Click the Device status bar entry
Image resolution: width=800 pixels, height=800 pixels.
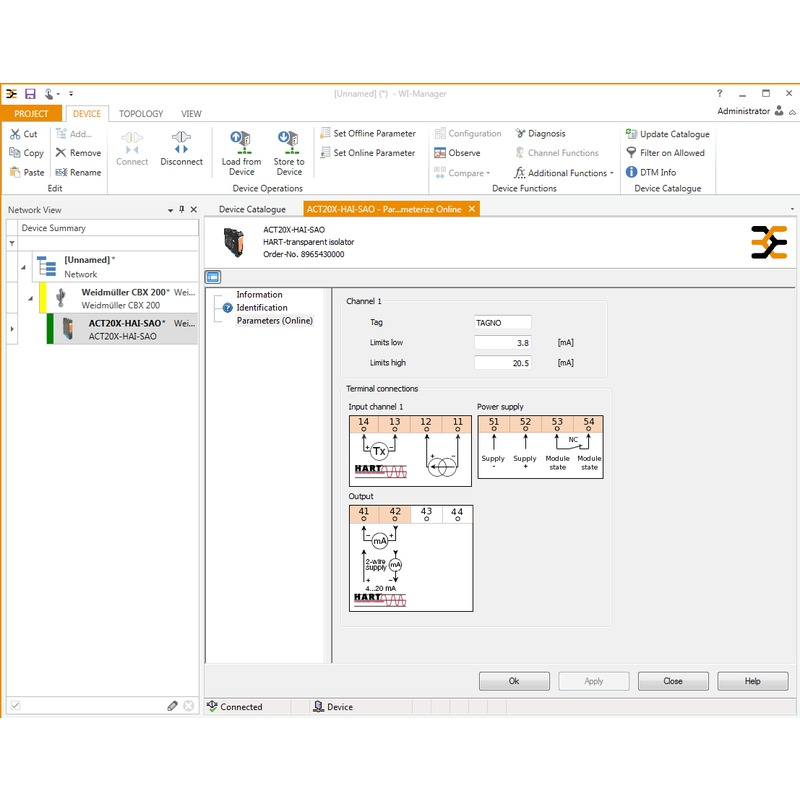(333, 707)
